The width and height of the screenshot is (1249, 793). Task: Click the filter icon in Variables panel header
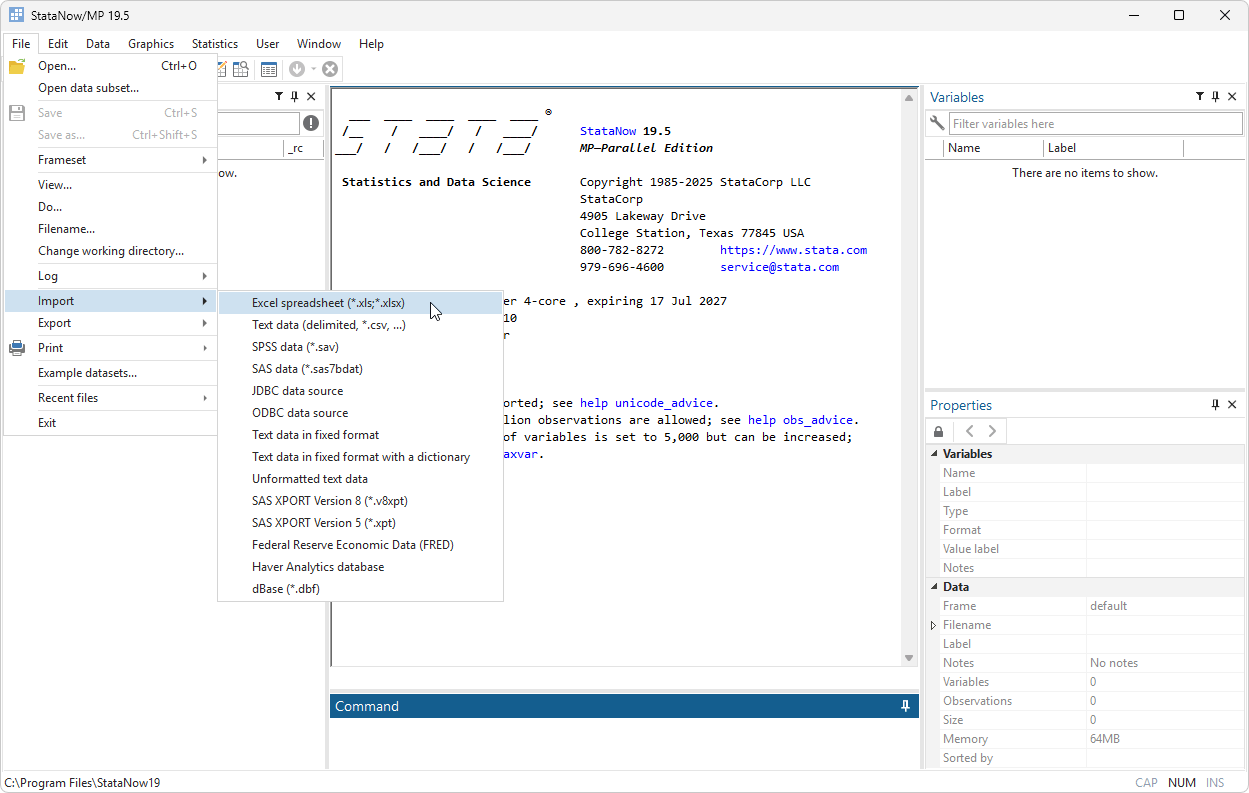1199,97
